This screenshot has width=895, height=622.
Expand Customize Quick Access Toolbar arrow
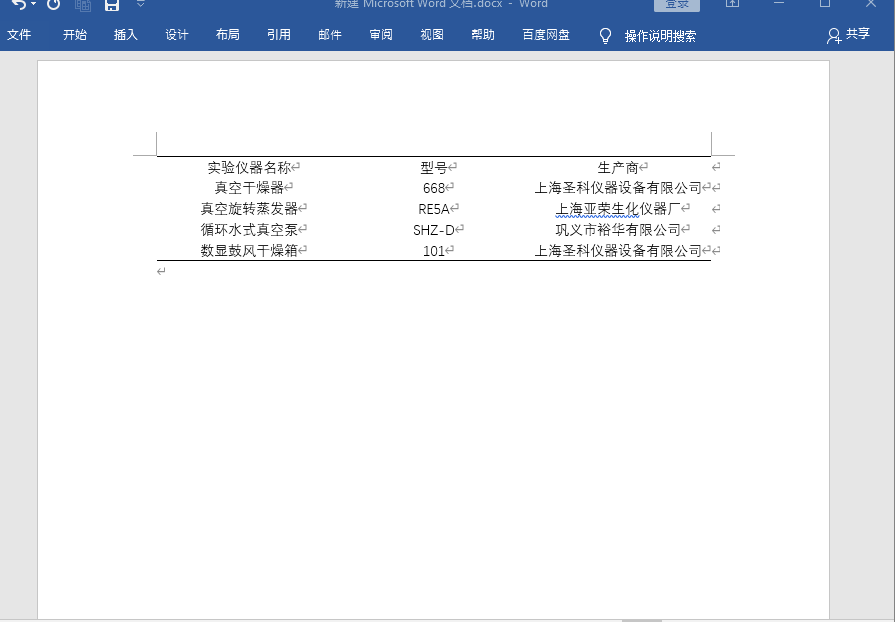click(x=140, y=4)
